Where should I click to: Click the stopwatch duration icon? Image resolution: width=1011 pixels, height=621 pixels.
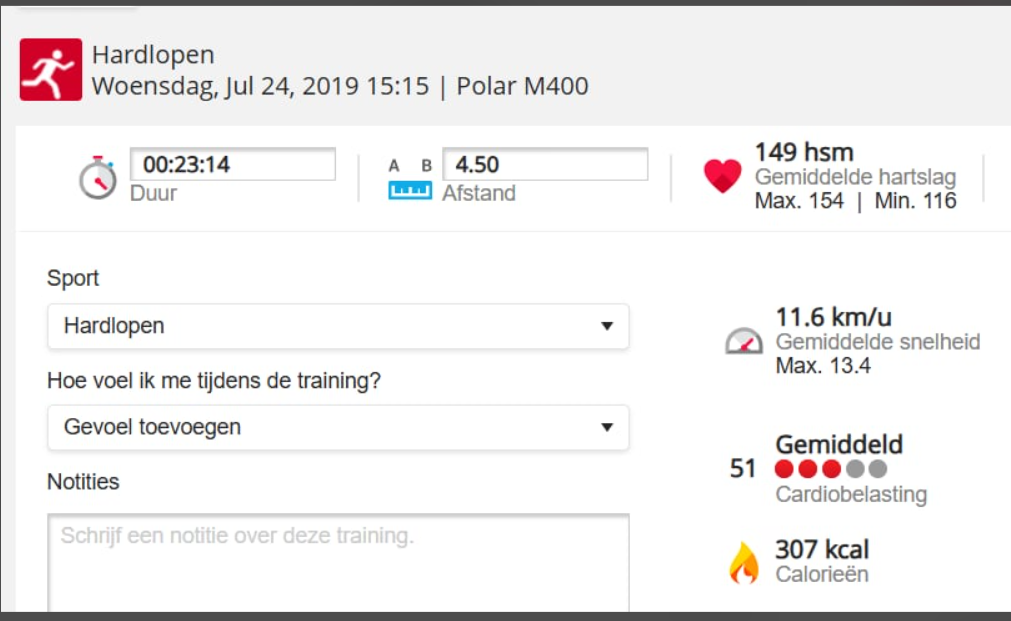tap(97, 178)
